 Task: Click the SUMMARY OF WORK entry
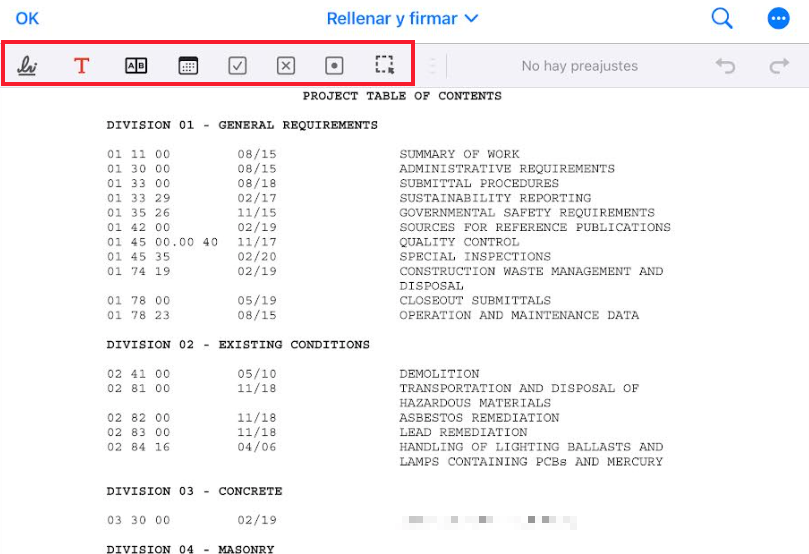[459, 154]
